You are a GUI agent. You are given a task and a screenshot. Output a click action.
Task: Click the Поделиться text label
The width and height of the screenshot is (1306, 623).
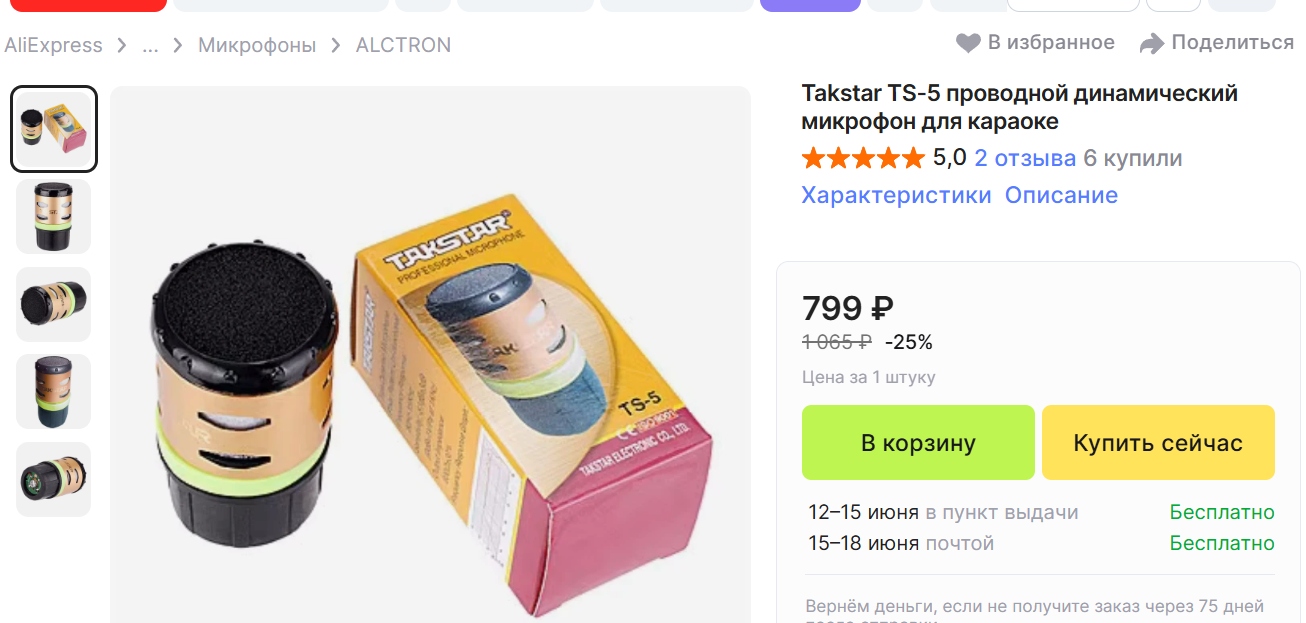point(1233,42)
